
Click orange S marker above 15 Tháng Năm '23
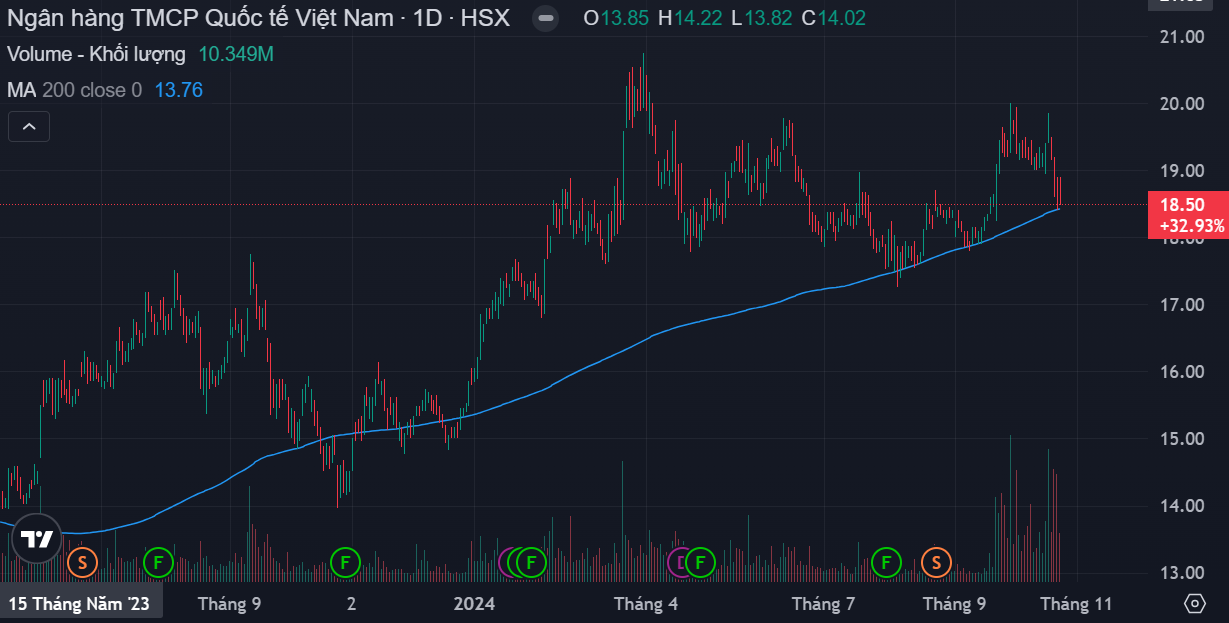tap(82, 563)
